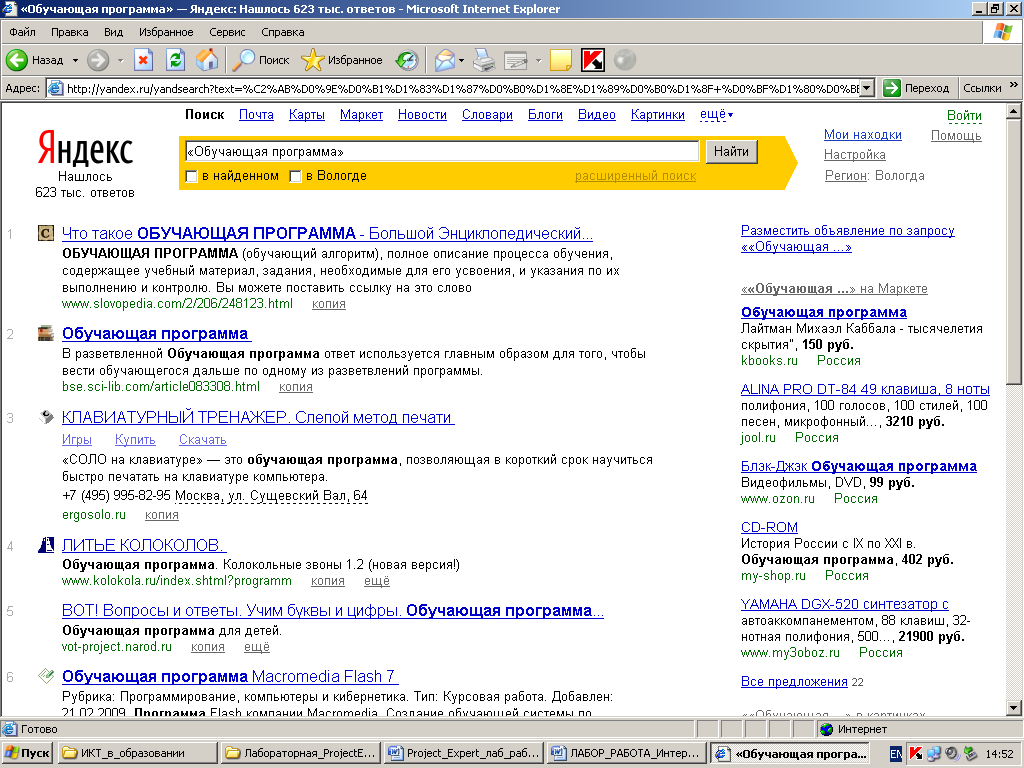Check the 'в найденном' checkbox
Viewport: 1024px width, 768px height.
191,176
